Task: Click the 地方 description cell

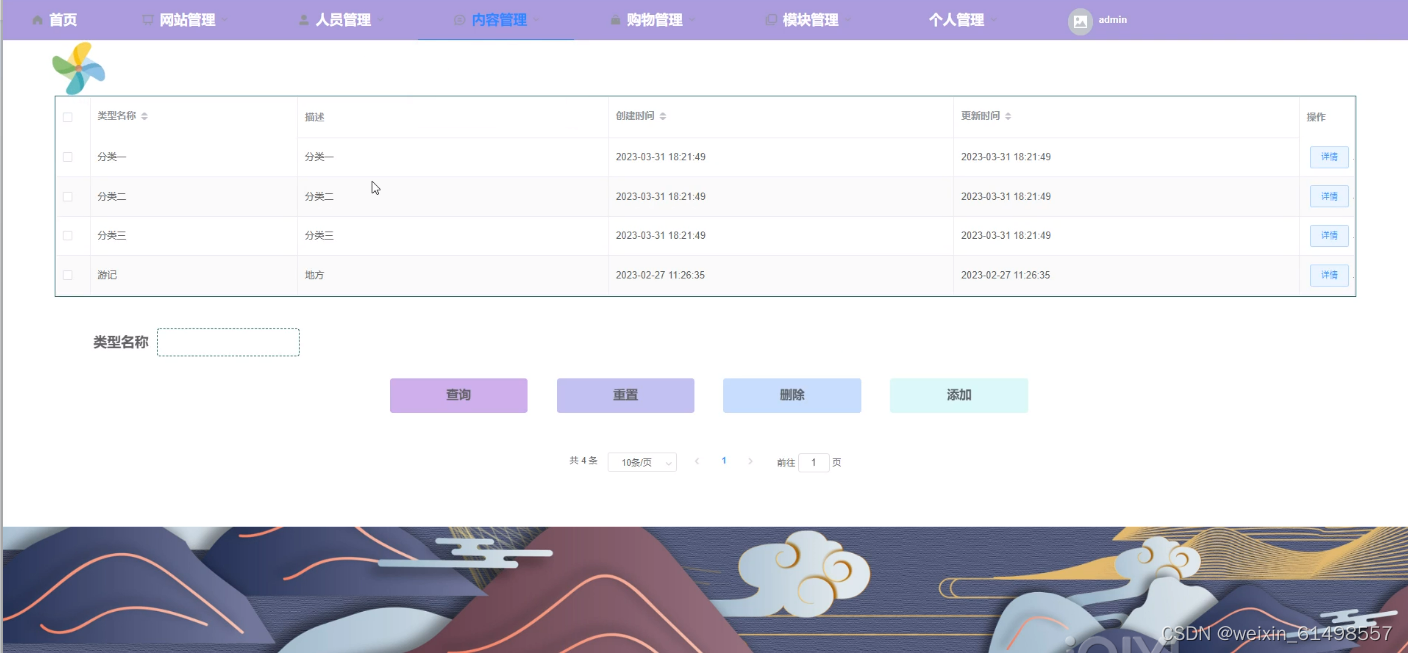Action: [x=315, y=275]
